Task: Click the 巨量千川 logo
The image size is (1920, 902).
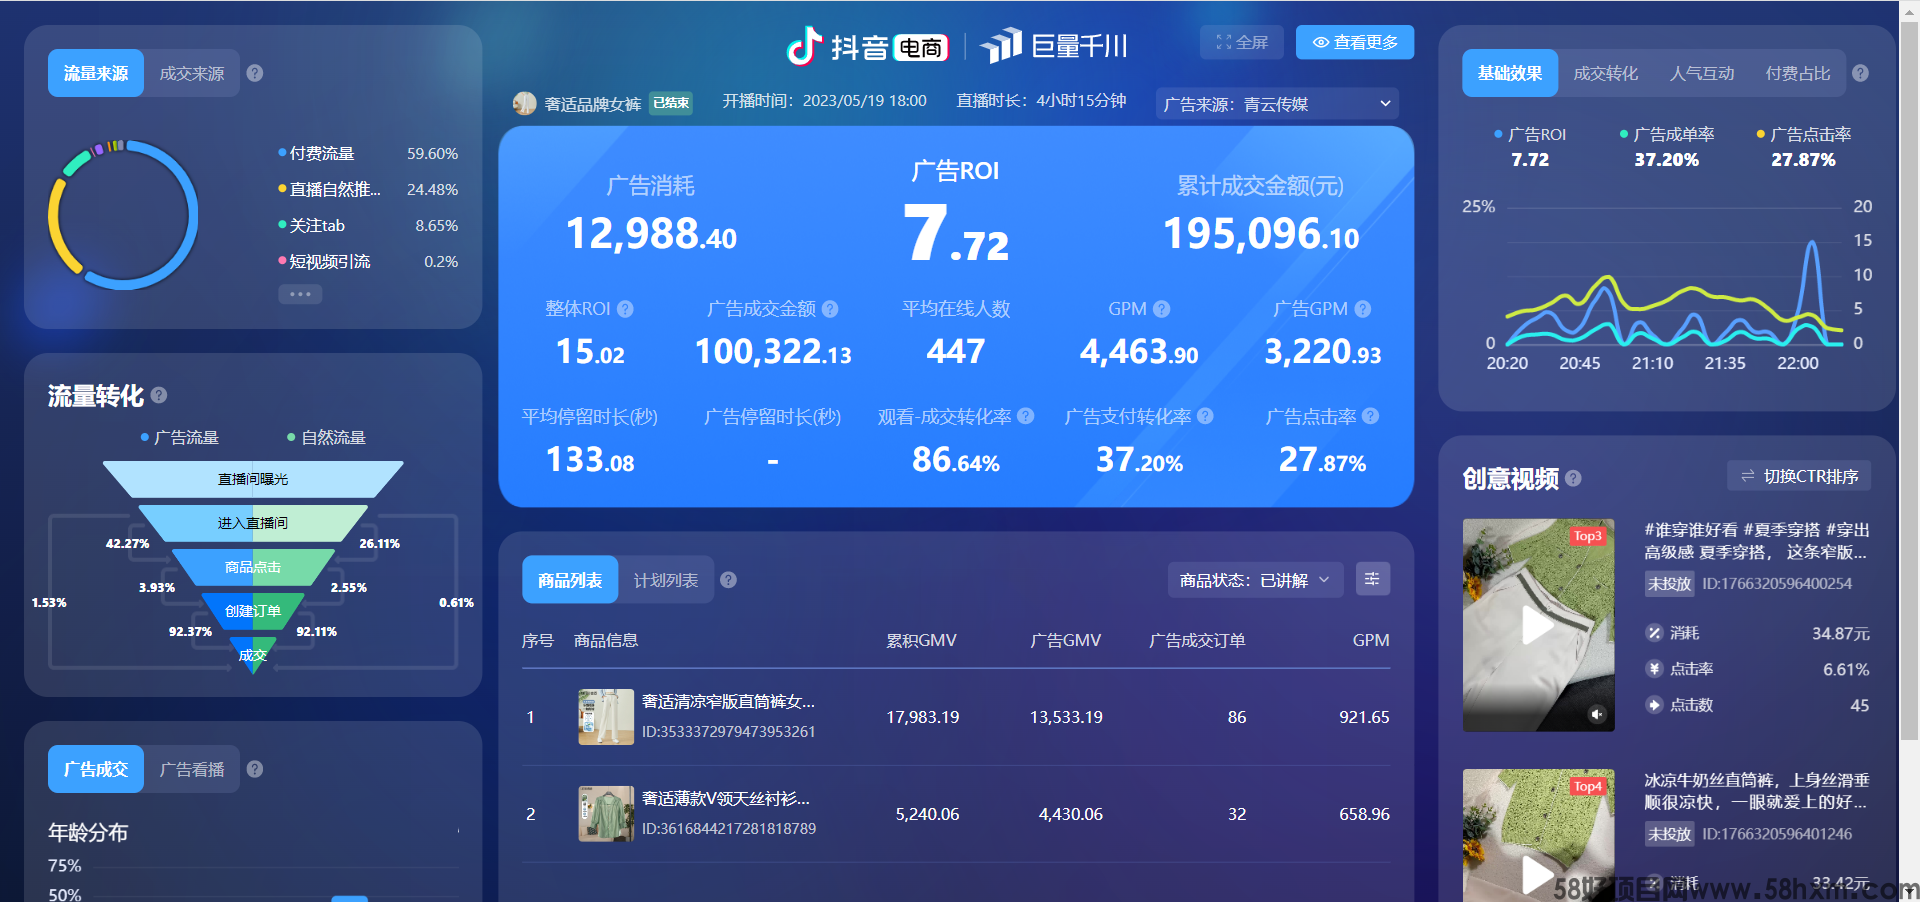Action: 1054,46
